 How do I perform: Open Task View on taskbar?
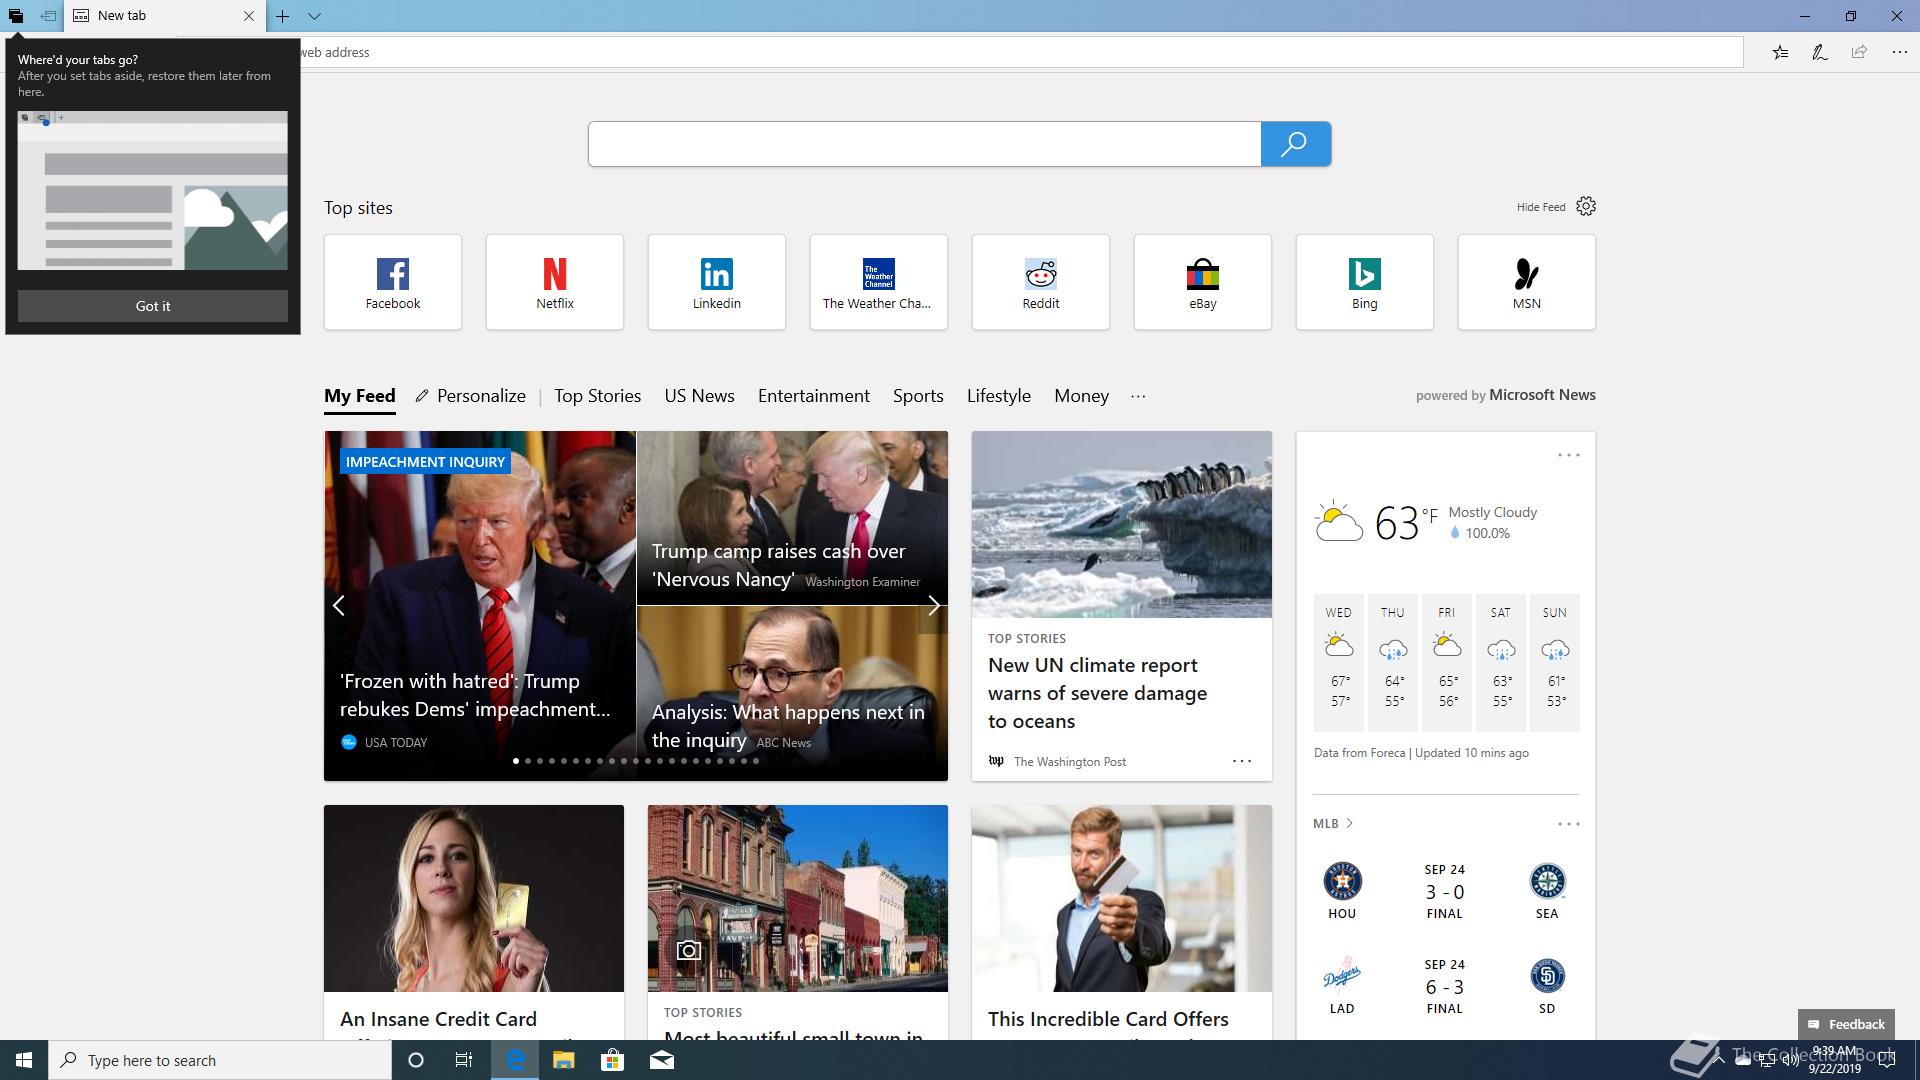(x=464, y=1060)
